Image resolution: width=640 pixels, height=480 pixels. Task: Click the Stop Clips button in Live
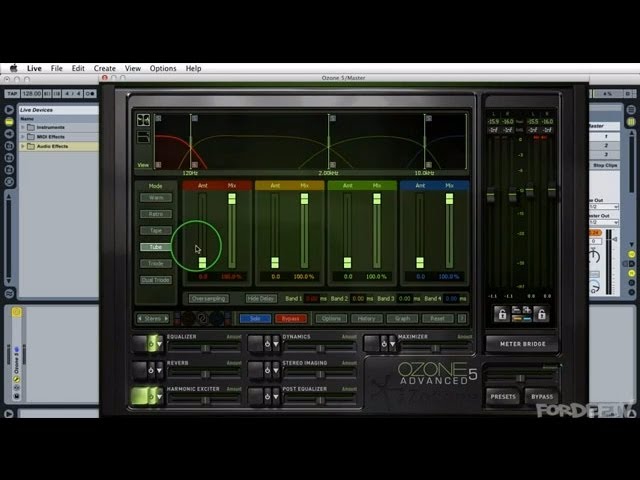(604, 165)
